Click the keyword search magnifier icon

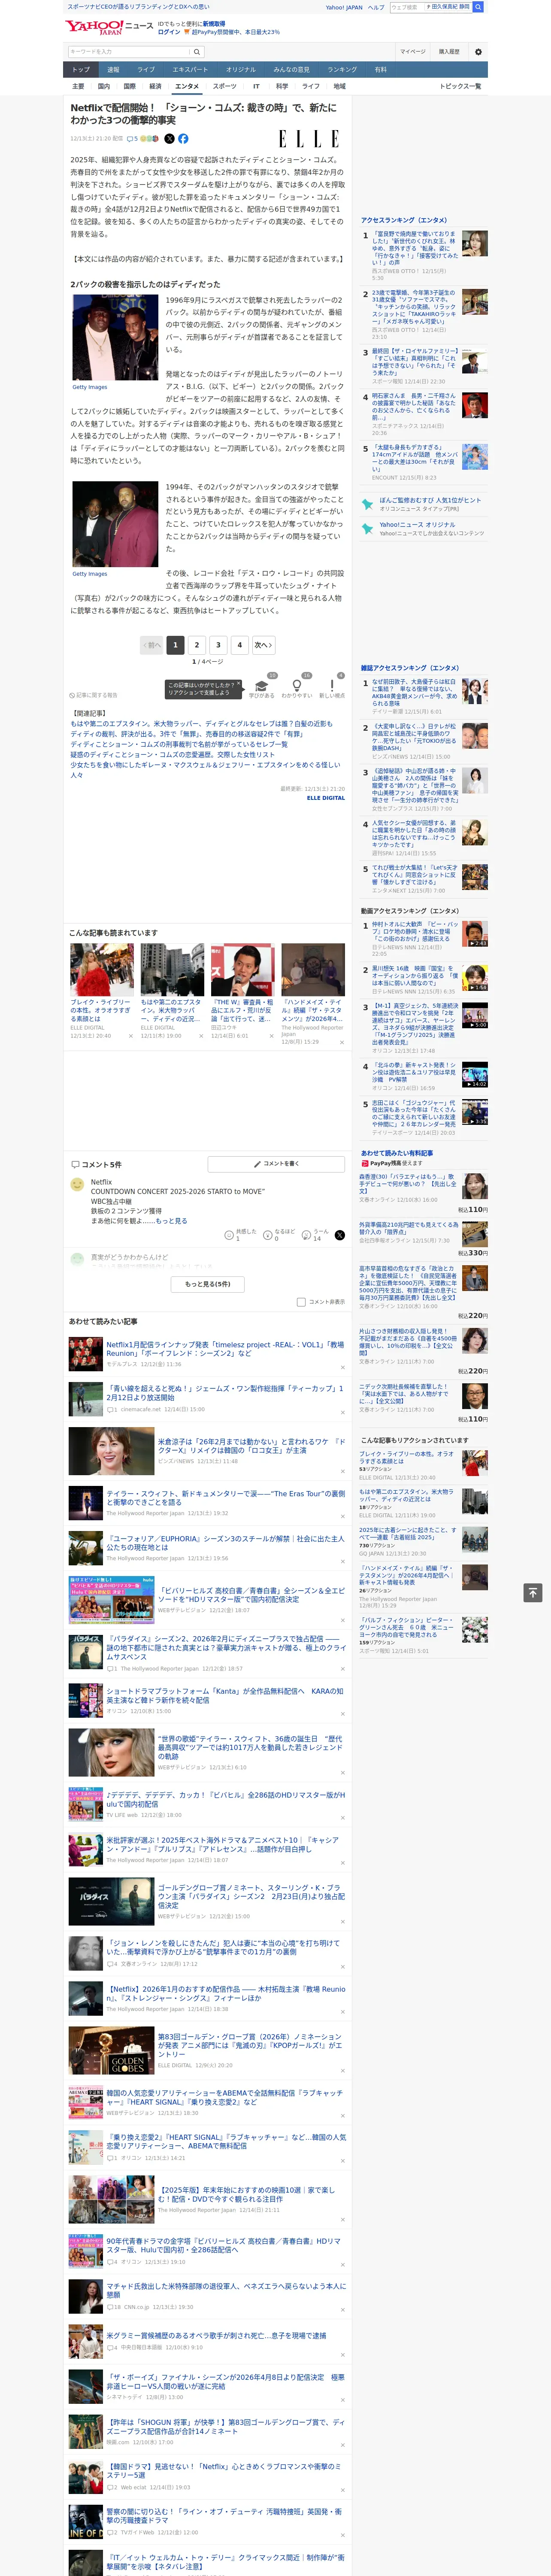pos(197,52)
